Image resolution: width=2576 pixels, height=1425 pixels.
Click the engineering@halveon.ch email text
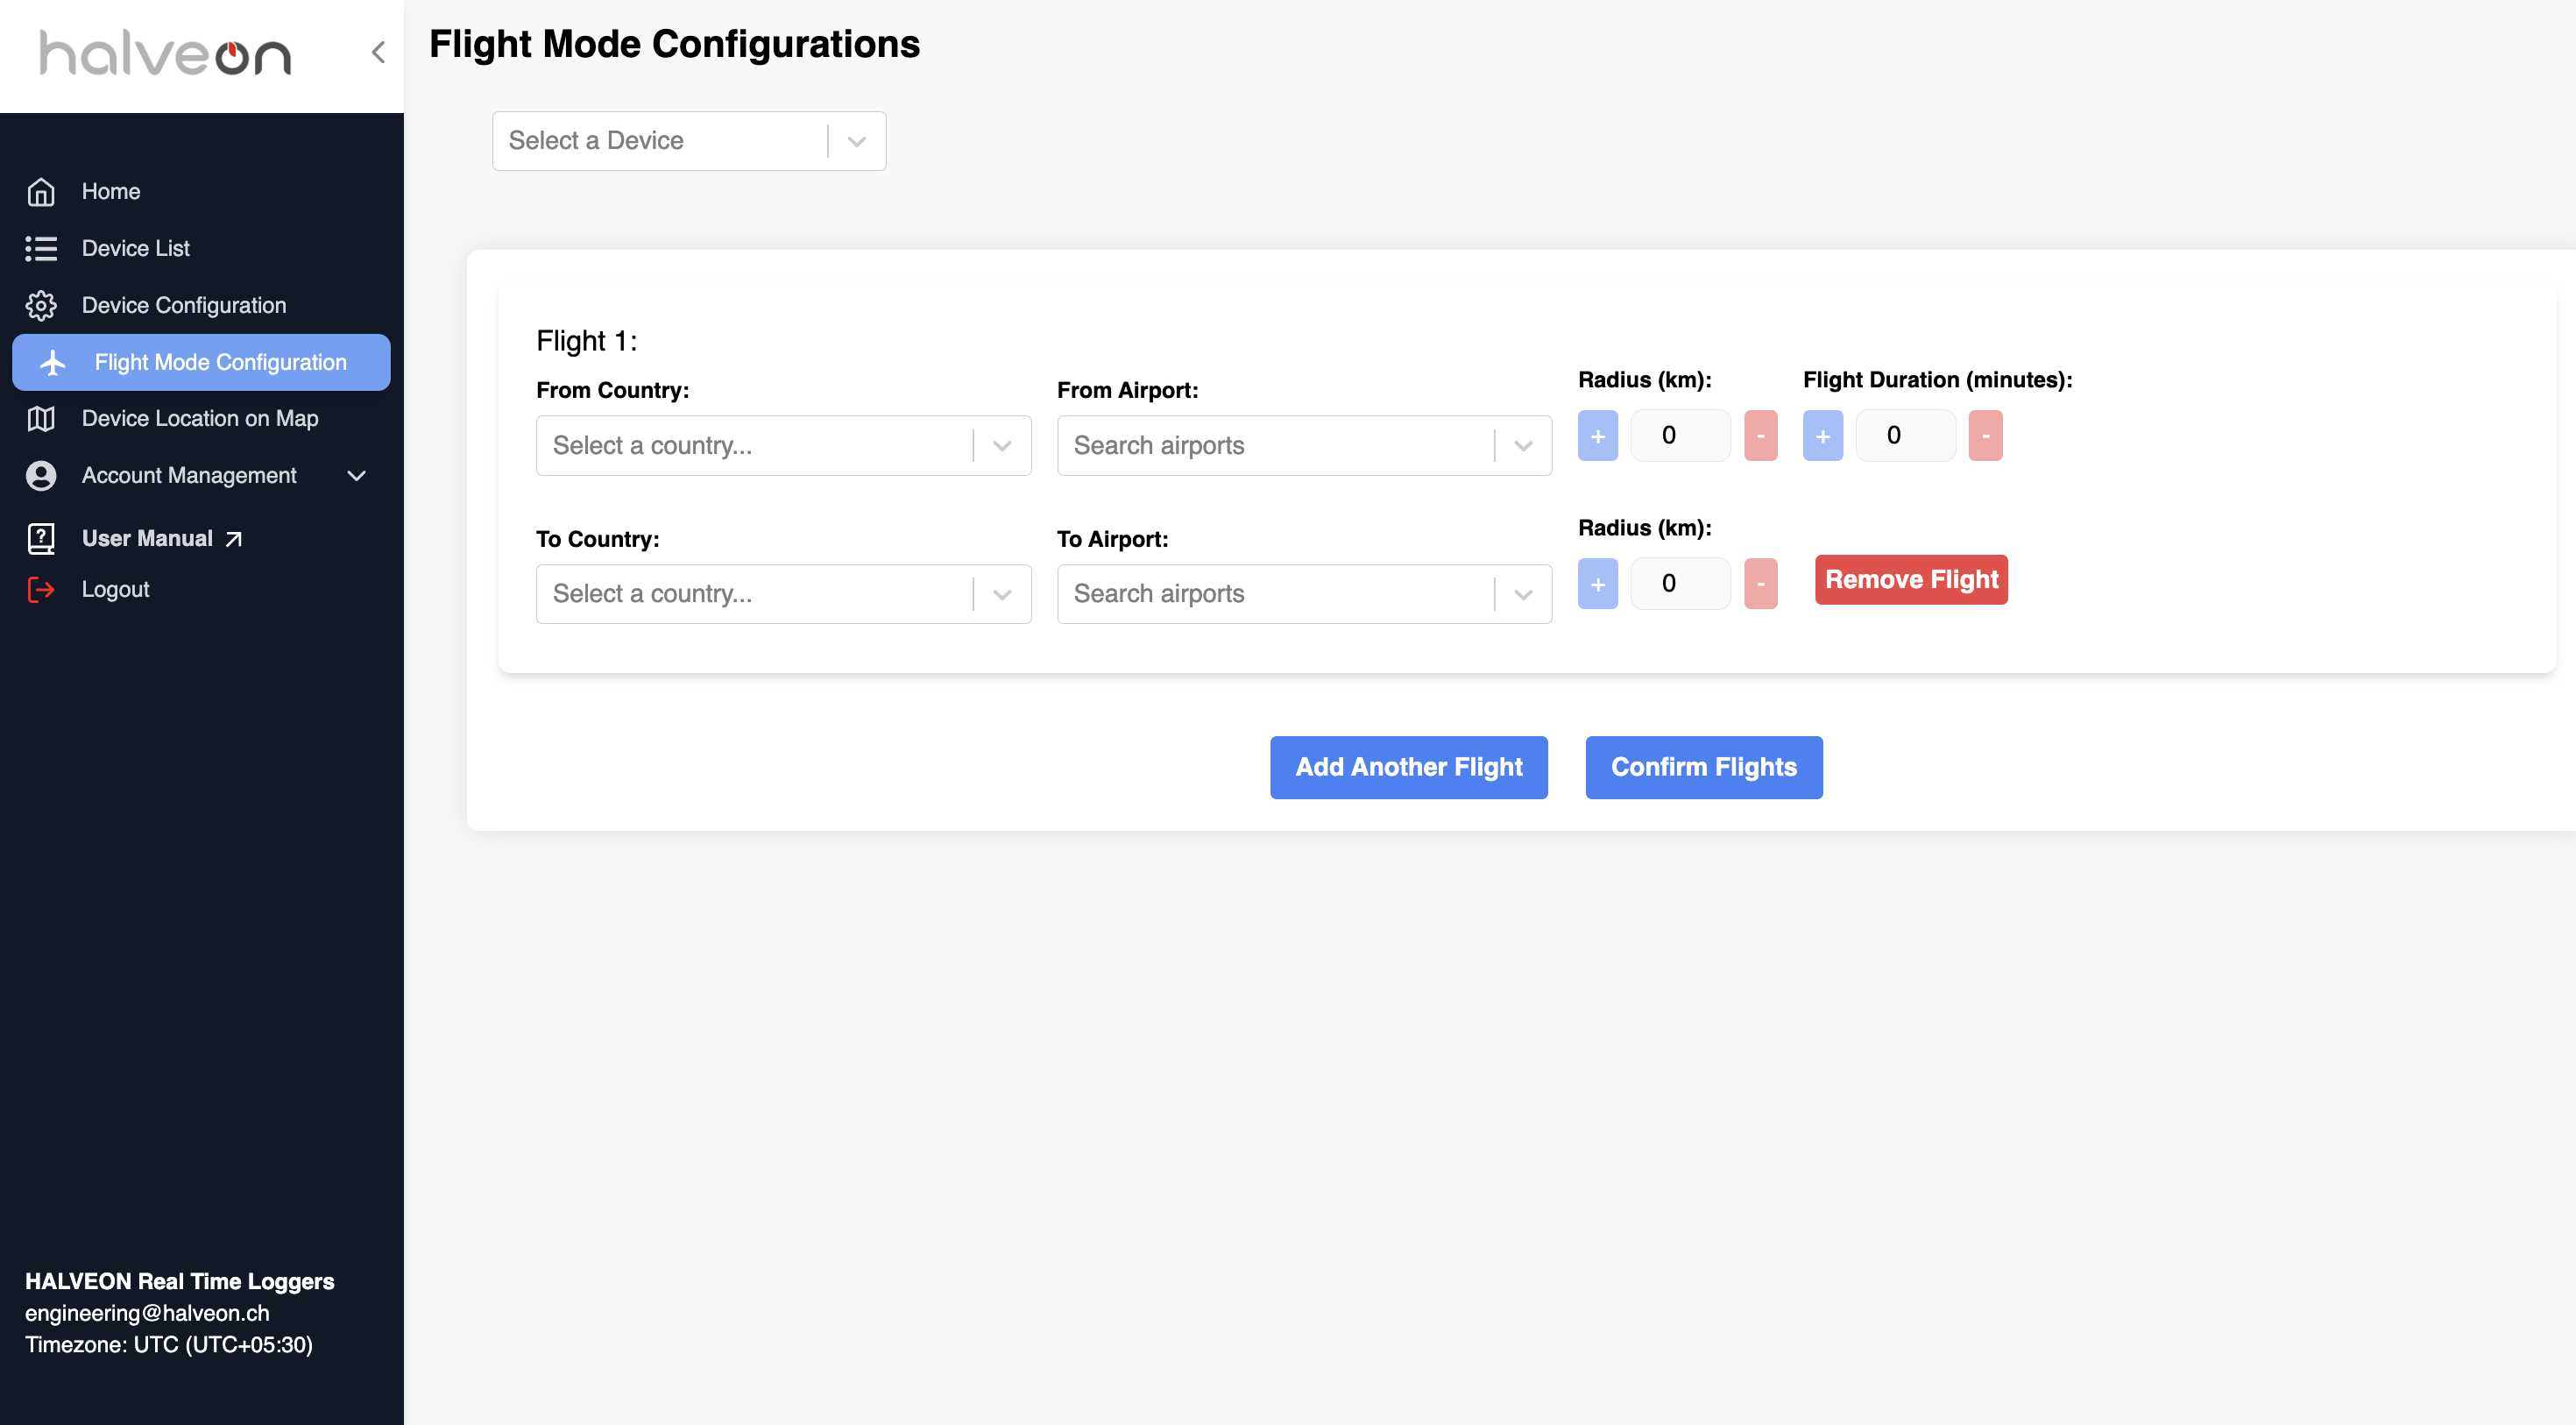point(147,1312)
